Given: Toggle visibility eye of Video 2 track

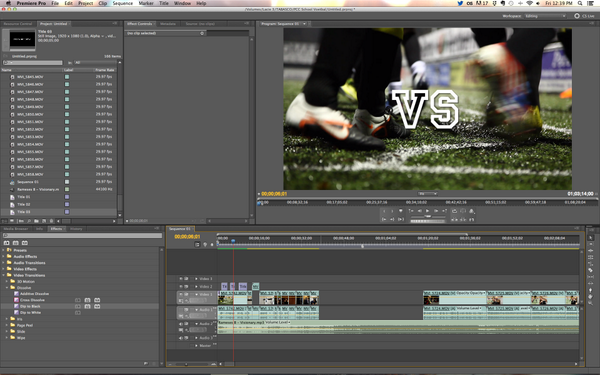Looking at the screenshot, I should tap(181, 286).
